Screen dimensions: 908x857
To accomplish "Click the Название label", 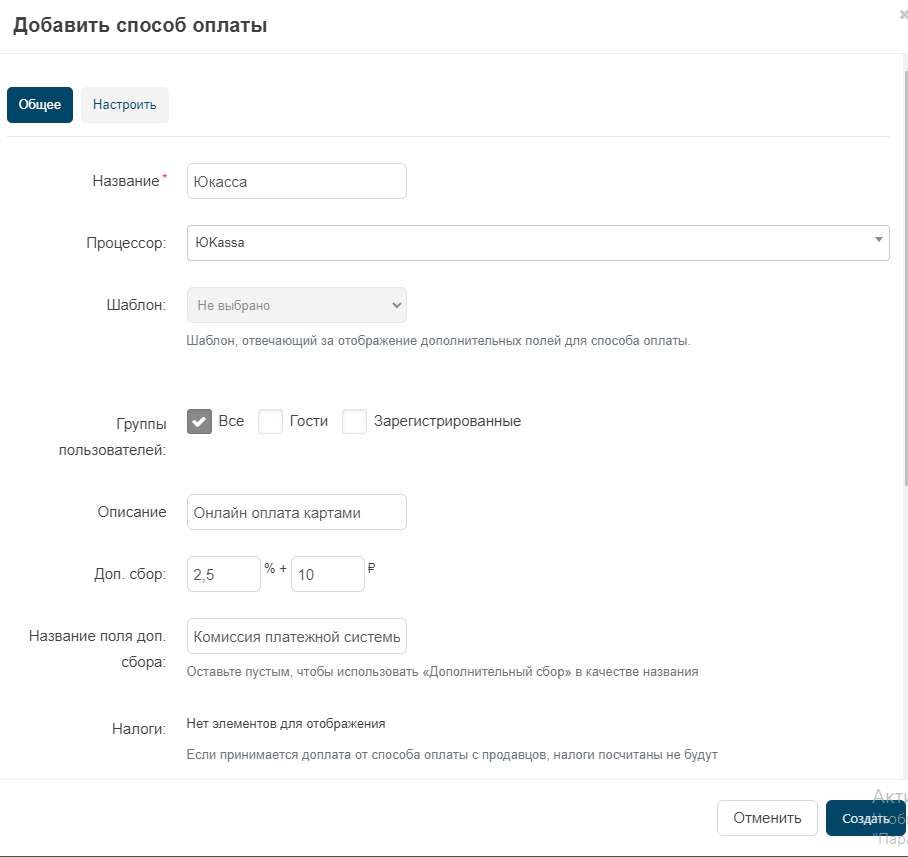I will tap(126, 181).
